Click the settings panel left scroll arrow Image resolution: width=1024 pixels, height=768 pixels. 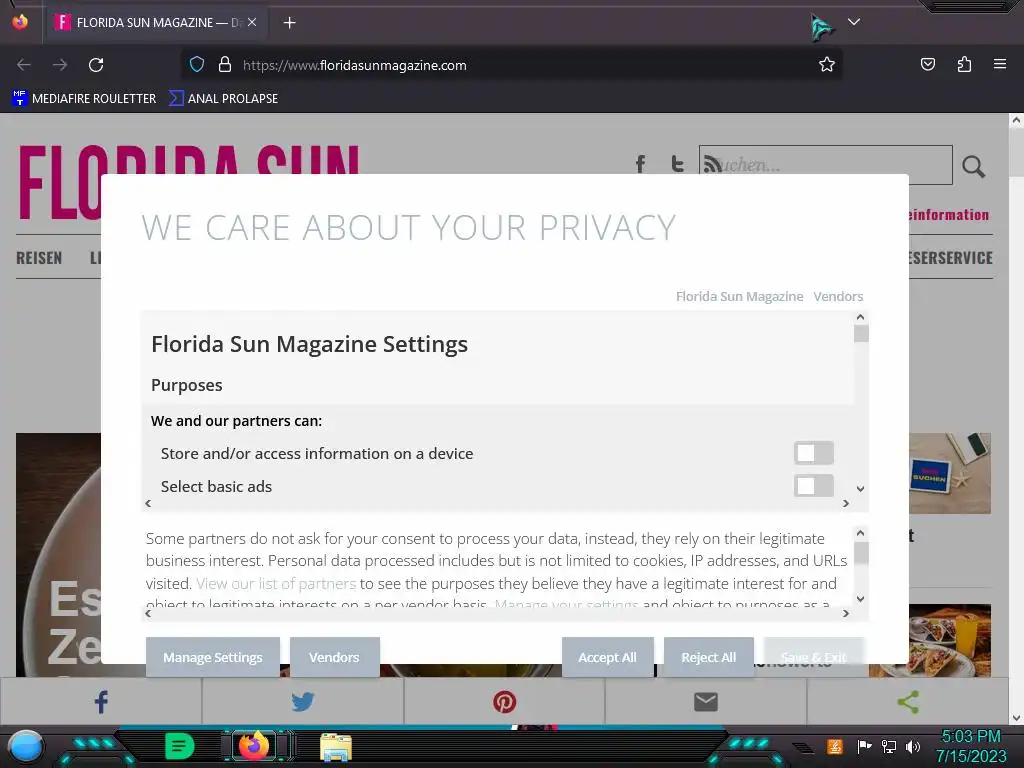tap(148, 504)
